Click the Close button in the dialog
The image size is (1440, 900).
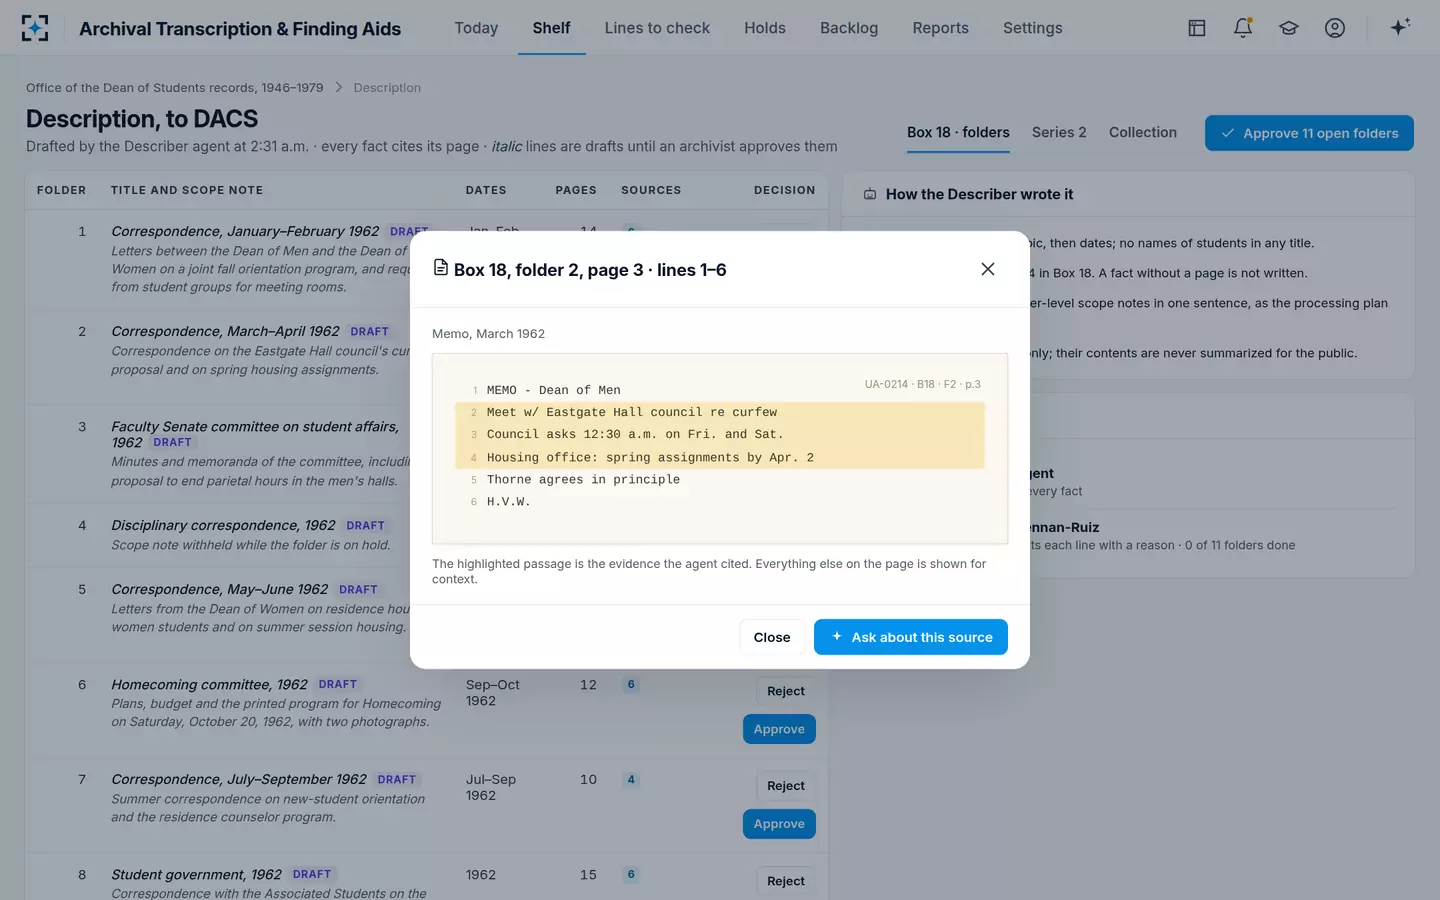point(772,637)
